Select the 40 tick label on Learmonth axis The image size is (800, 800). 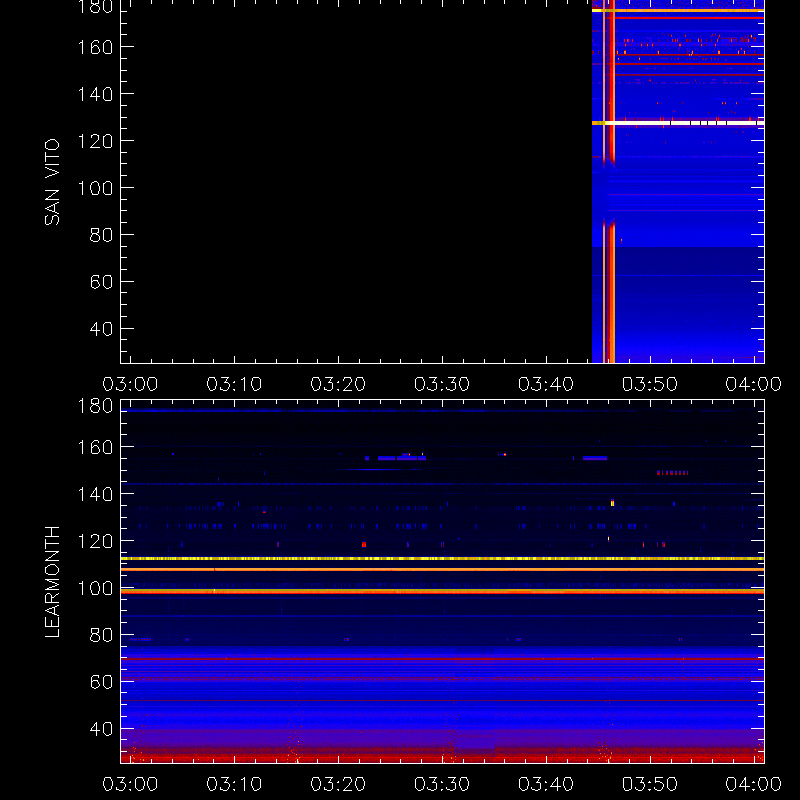click(x=101, y=729)
